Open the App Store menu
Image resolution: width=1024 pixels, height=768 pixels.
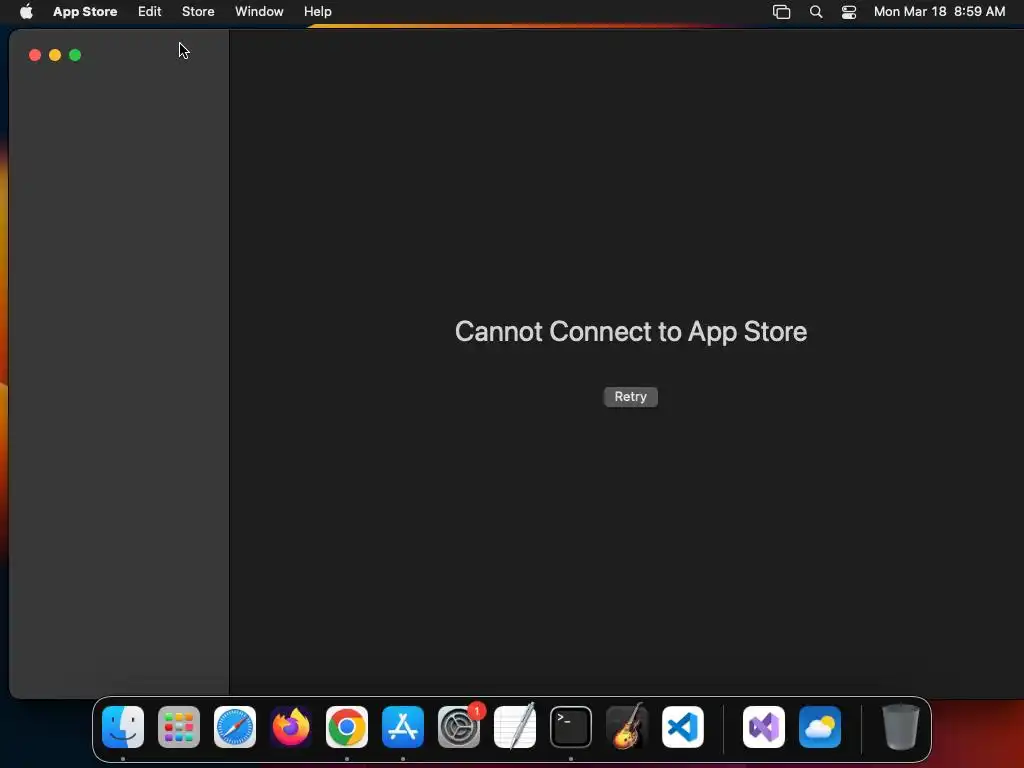tap(85, 12)
